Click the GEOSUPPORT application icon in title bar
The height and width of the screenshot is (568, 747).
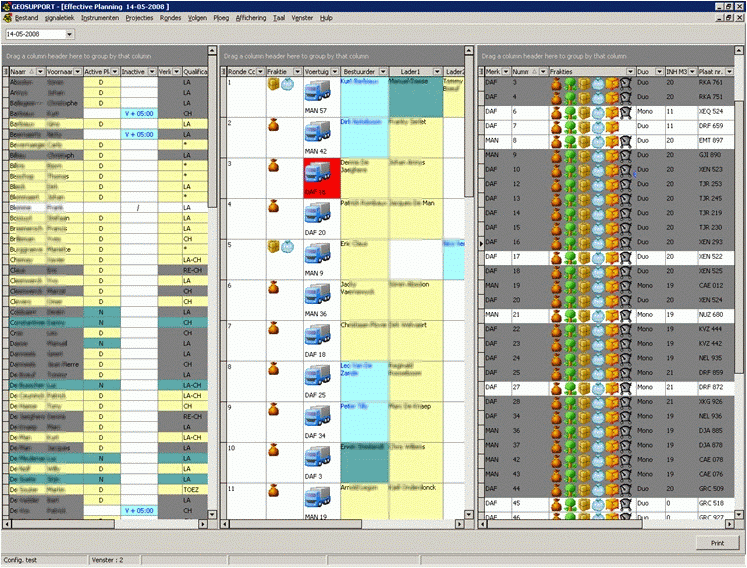8,6
